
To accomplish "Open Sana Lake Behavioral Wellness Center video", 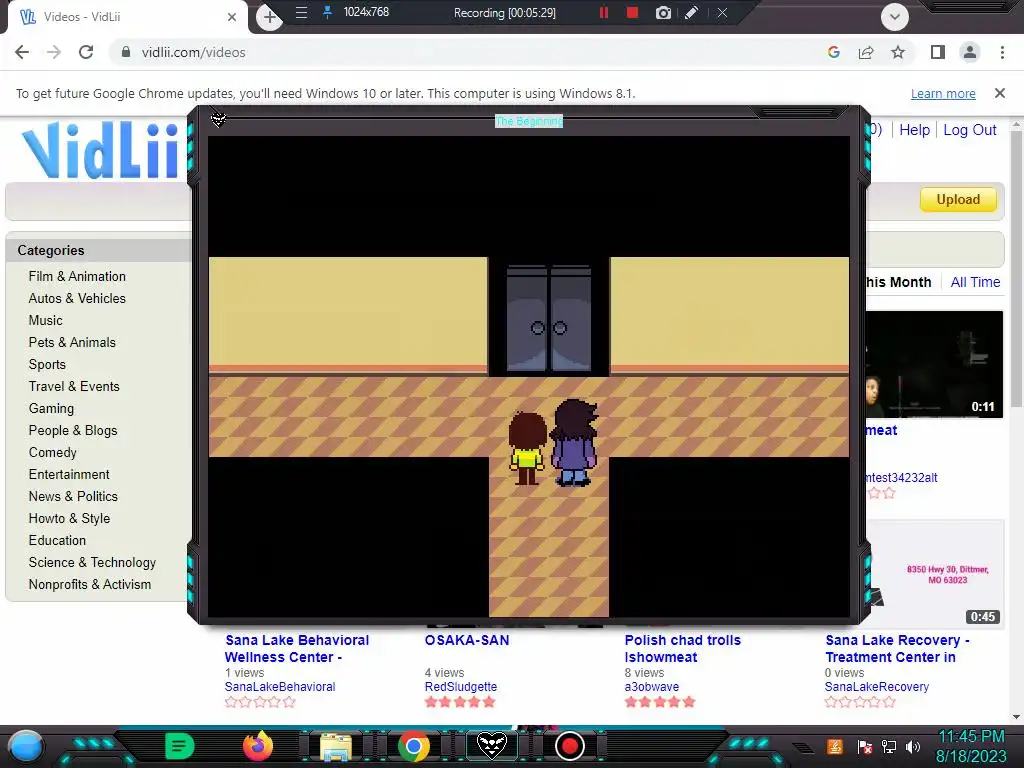I will [296, 648].
